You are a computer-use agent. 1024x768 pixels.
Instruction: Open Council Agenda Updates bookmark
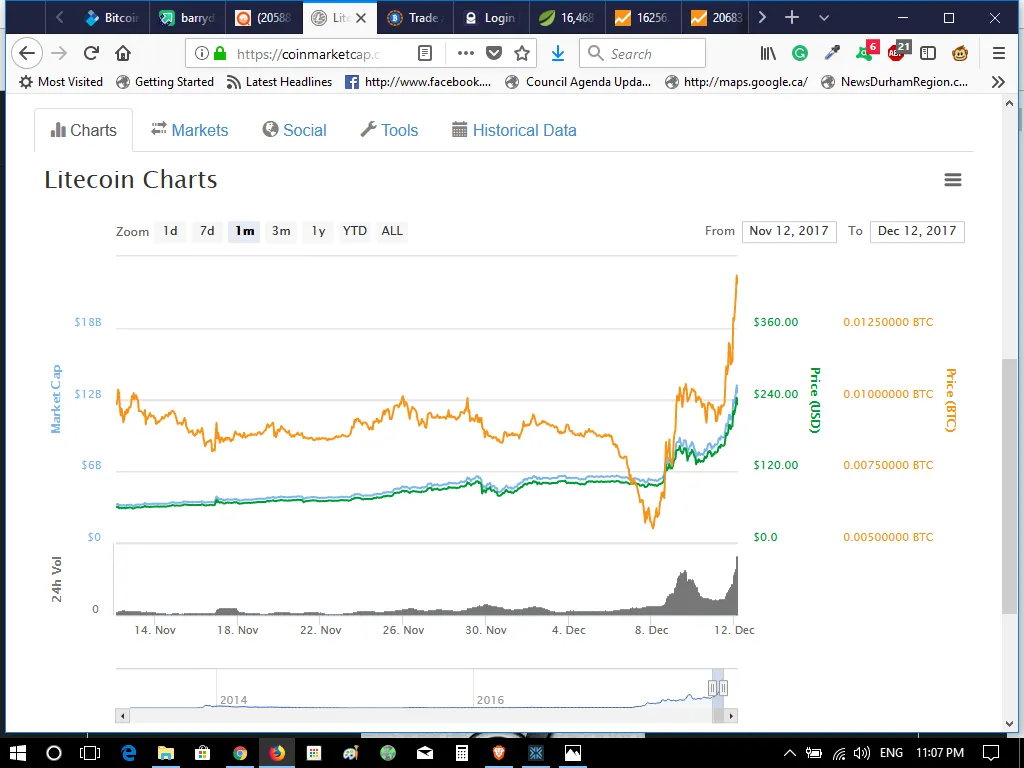click(x=578, y=82)
